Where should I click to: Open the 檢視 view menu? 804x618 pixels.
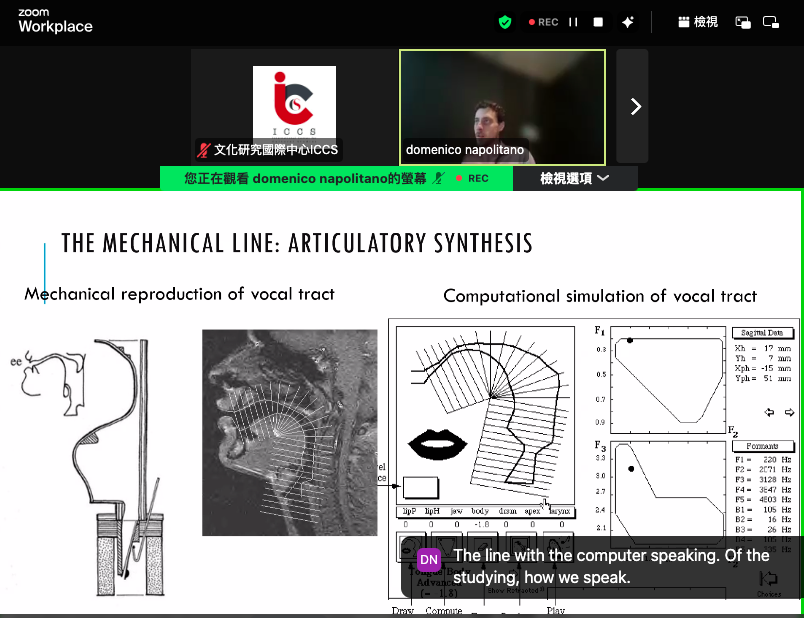698,22
